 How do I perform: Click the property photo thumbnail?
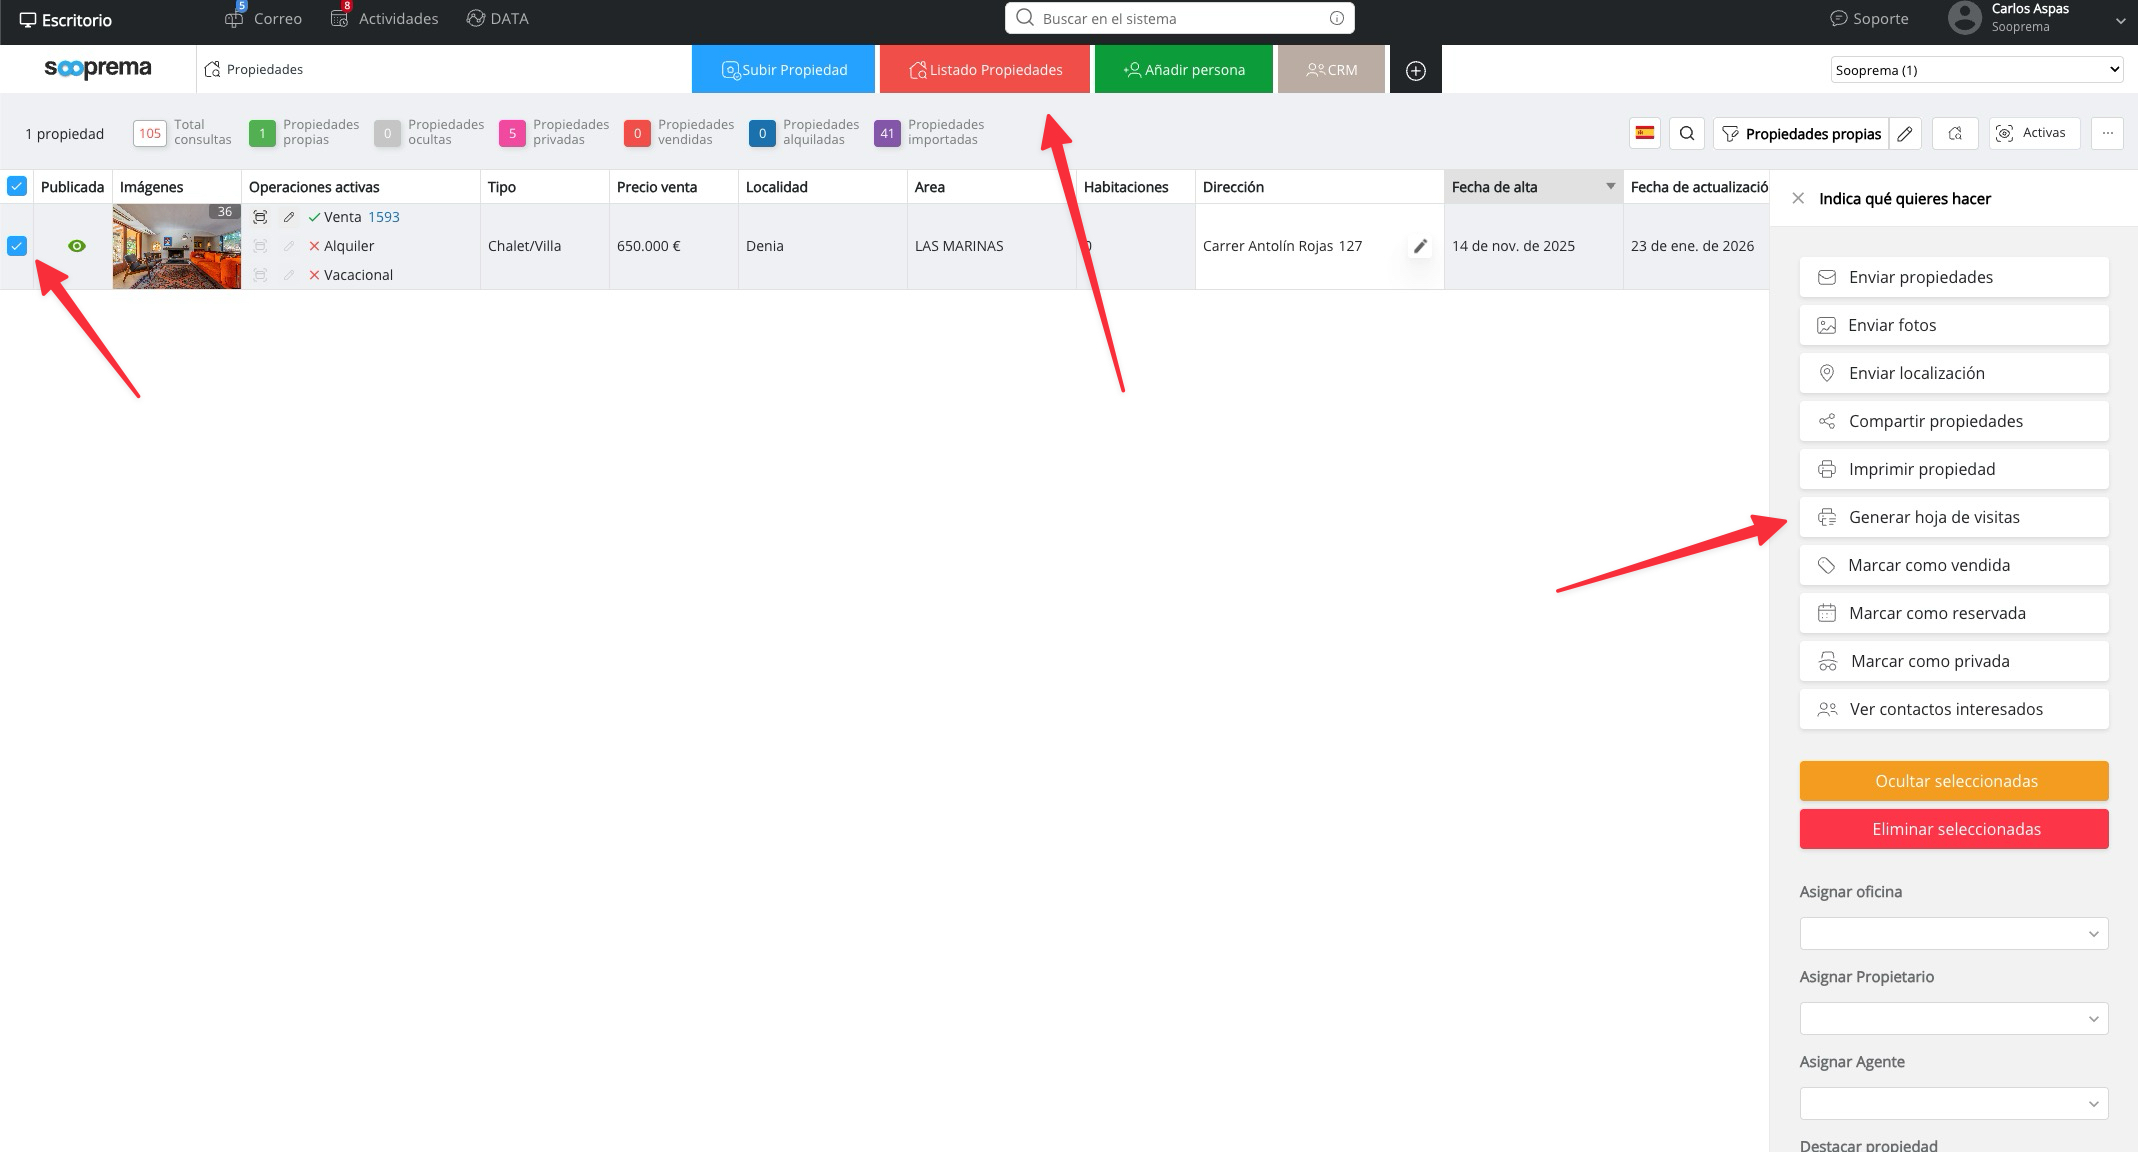click(176, 246)
